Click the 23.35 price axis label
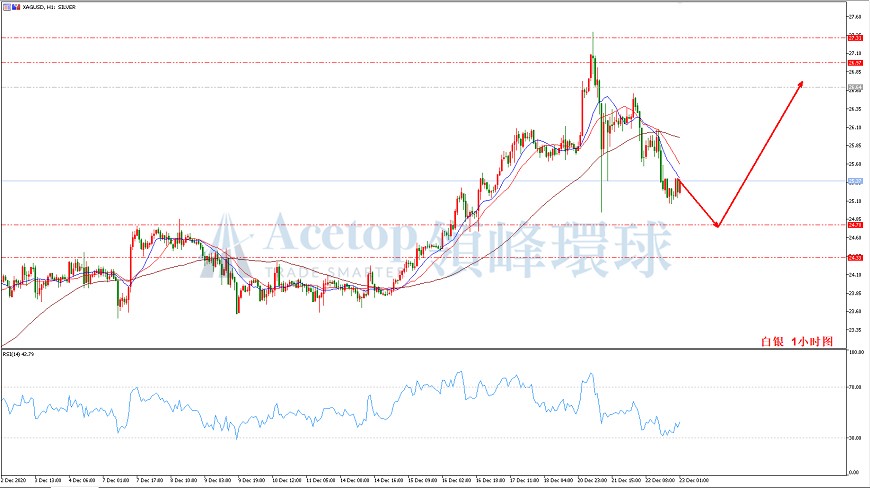Screen dimensions: 870x488 [855, 329]
